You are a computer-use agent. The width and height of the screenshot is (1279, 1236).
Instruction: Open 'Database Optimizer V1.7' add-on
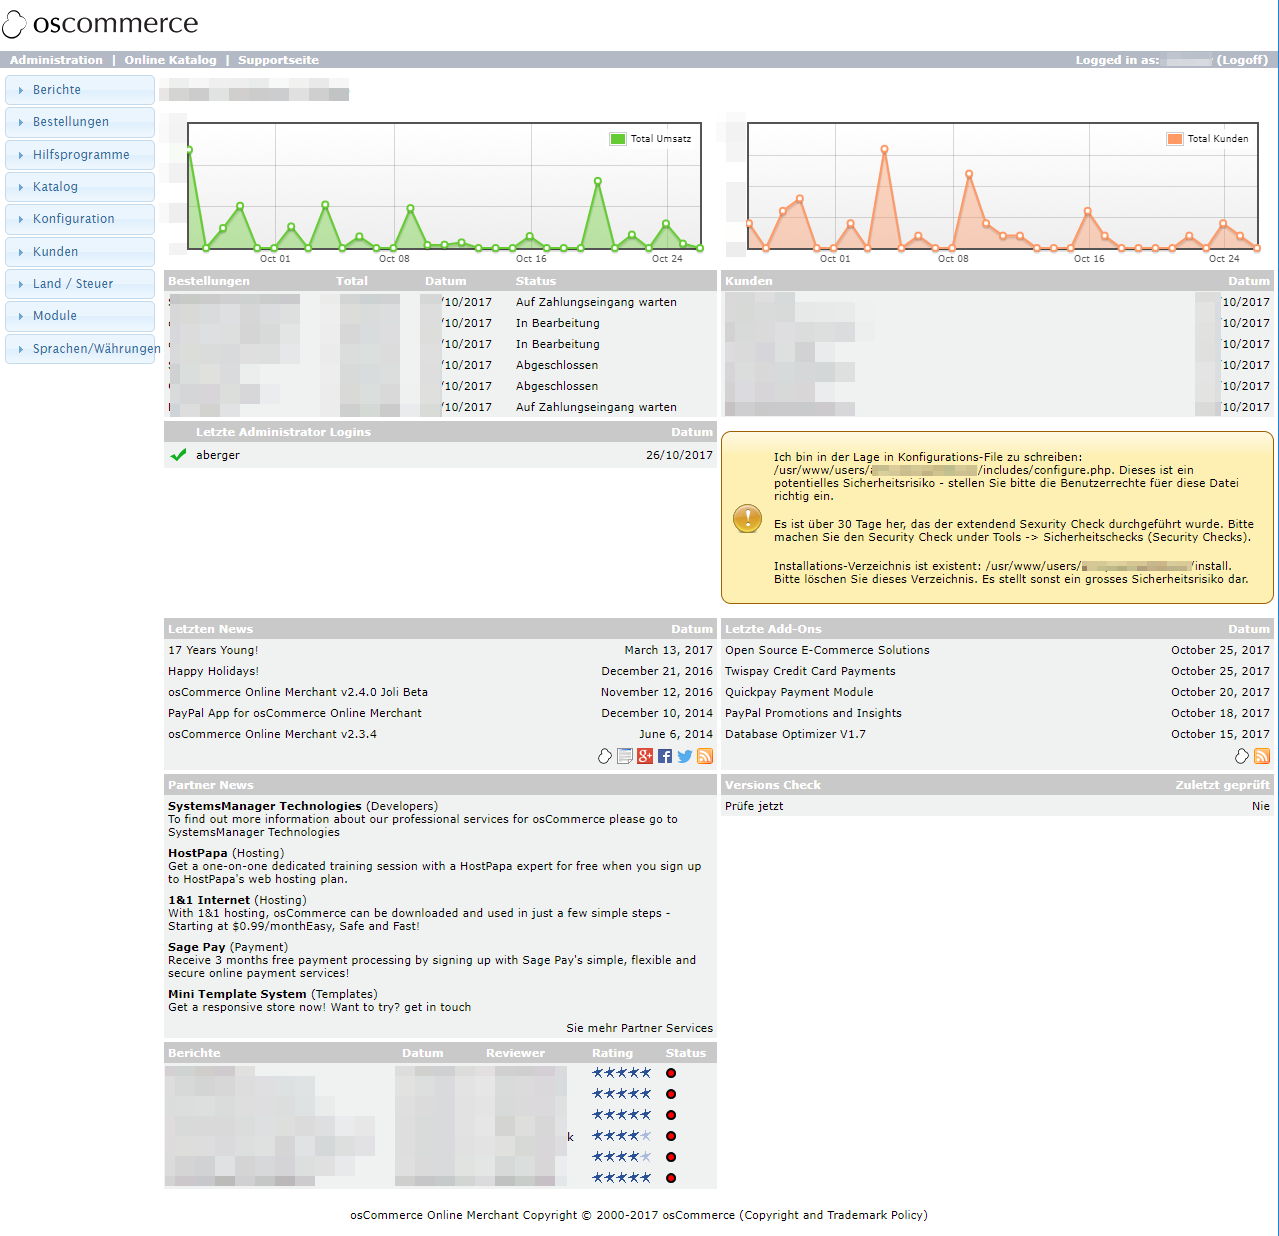click(795, 734)
